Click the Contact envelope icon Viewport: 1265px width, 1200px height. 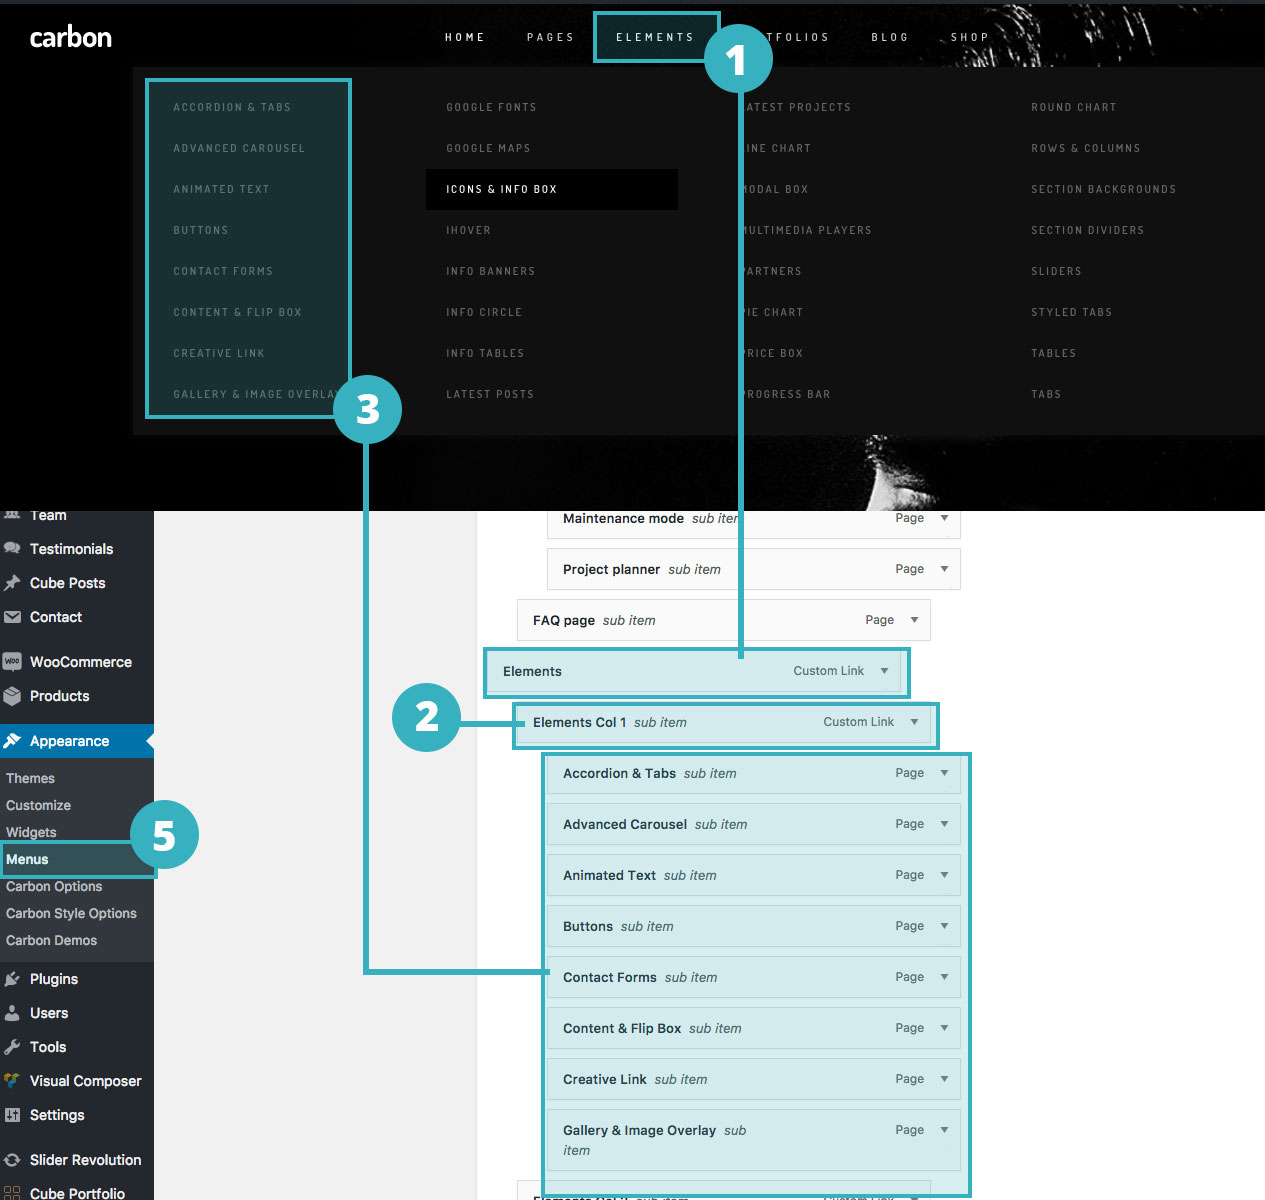[x=12, y=617]
